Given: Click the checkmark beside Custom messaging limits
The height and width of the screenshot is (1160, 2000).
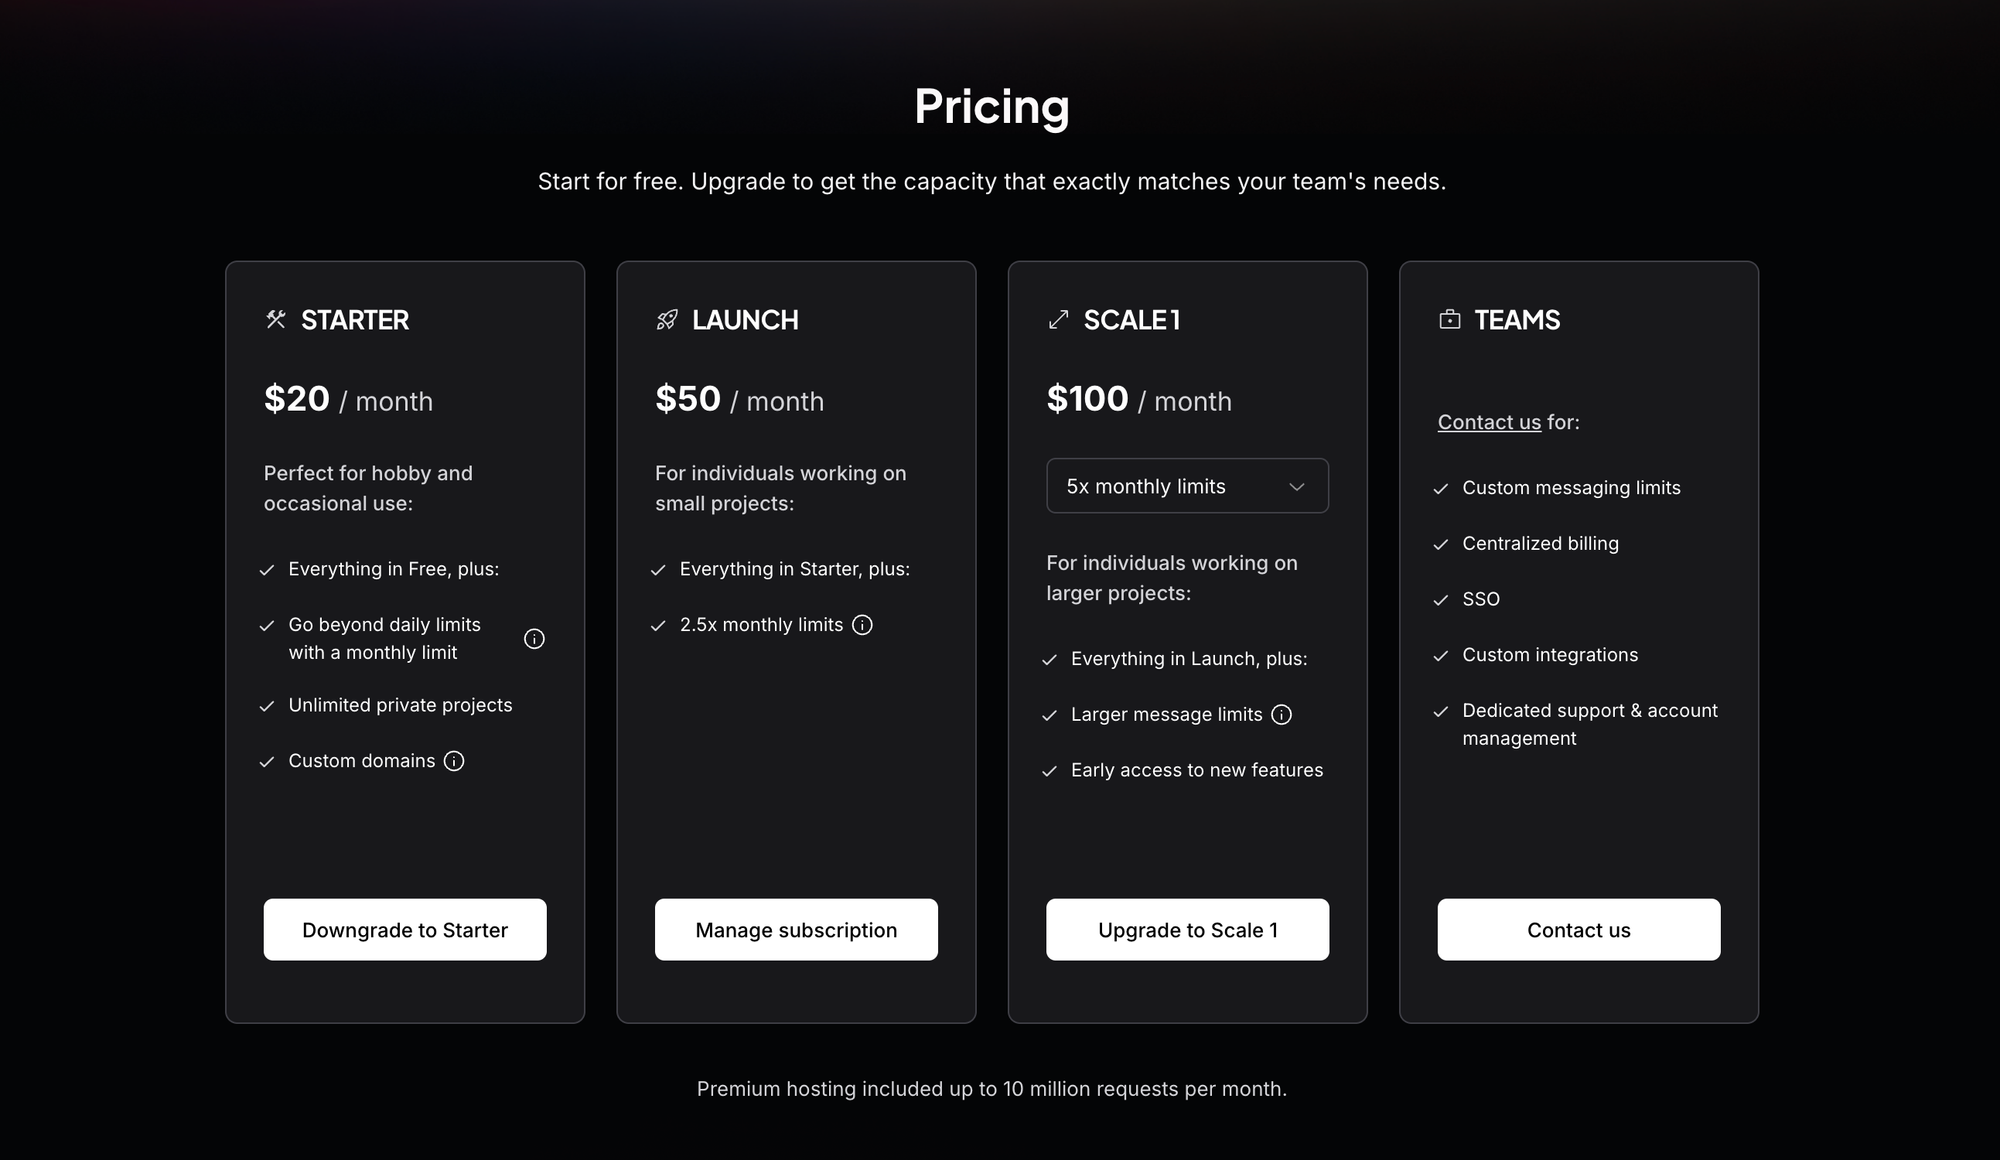Looking at the screenshot, I should pos(1440,488).
